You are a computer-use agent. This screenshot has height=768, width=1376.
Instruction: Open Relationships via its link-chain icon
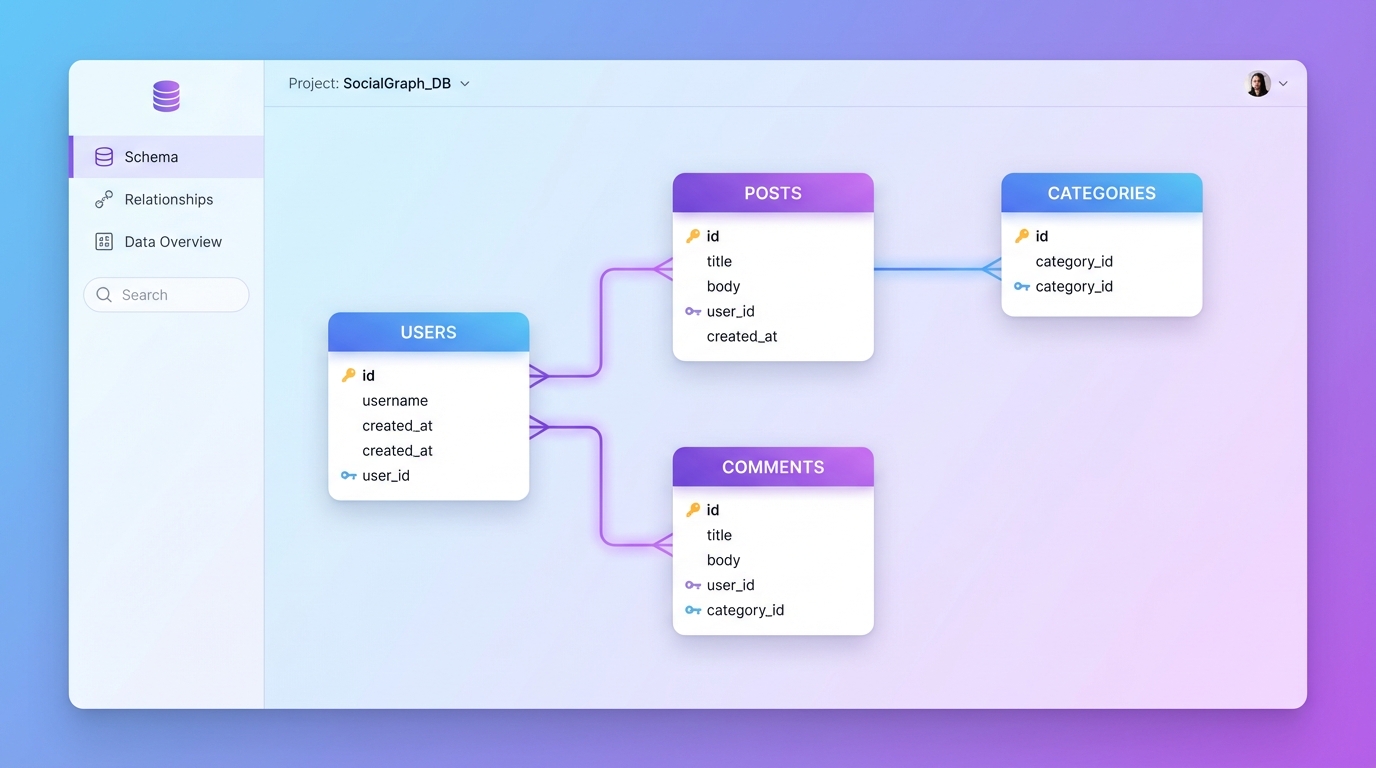pos(103,199)
